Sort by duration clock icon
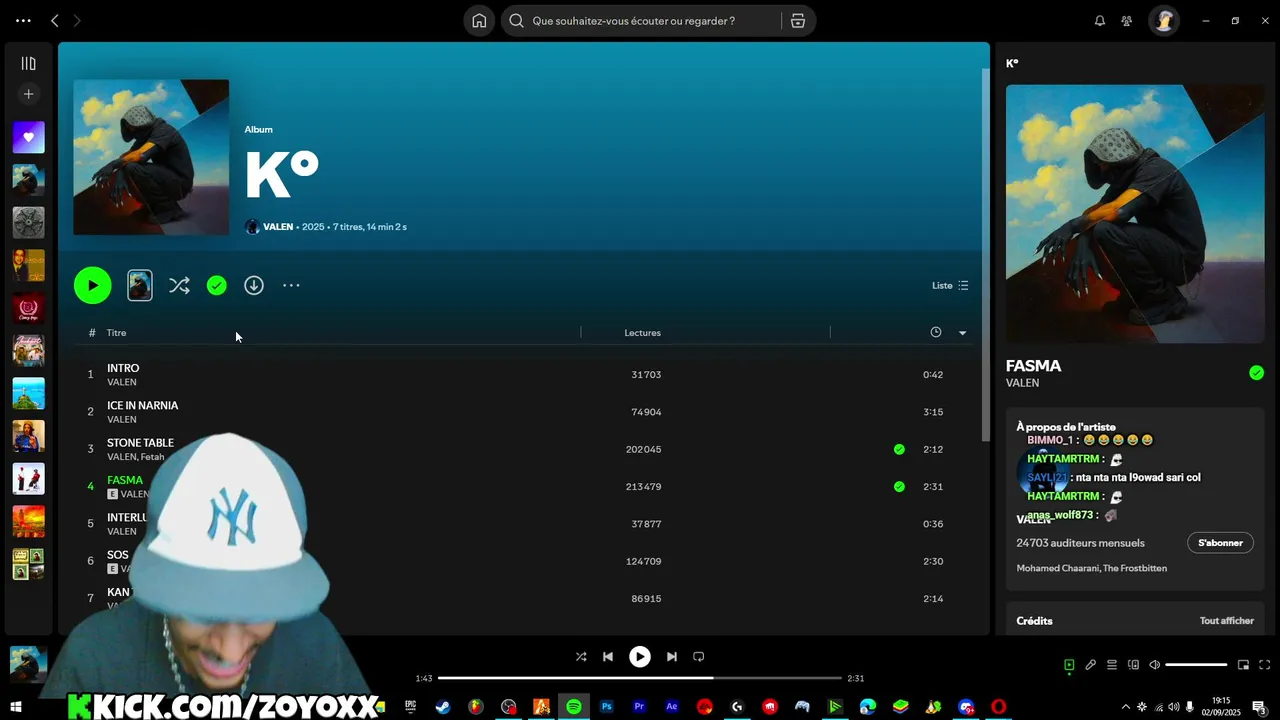 tap(936, 333)
